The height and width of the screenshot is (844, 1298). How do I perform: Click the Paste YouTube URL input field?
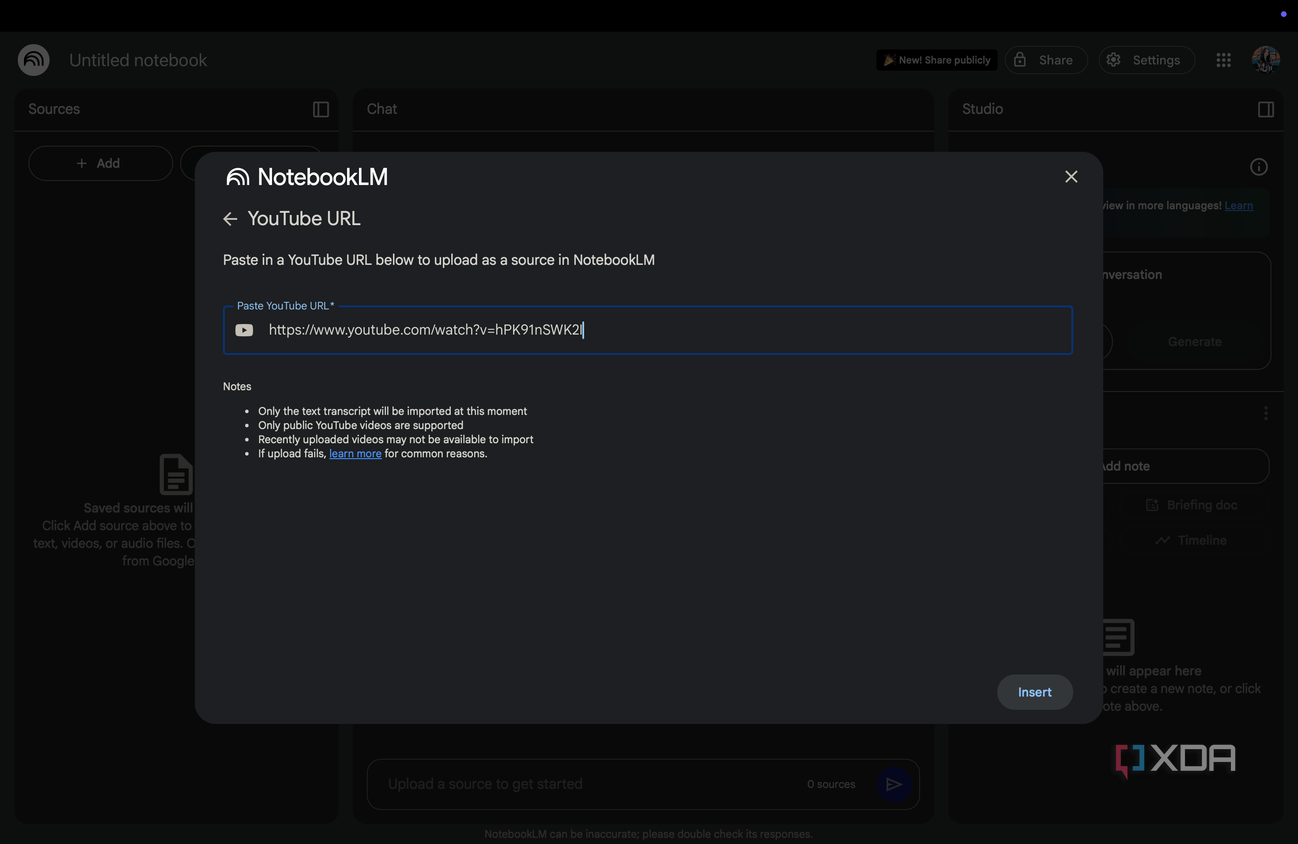[648, 330]
